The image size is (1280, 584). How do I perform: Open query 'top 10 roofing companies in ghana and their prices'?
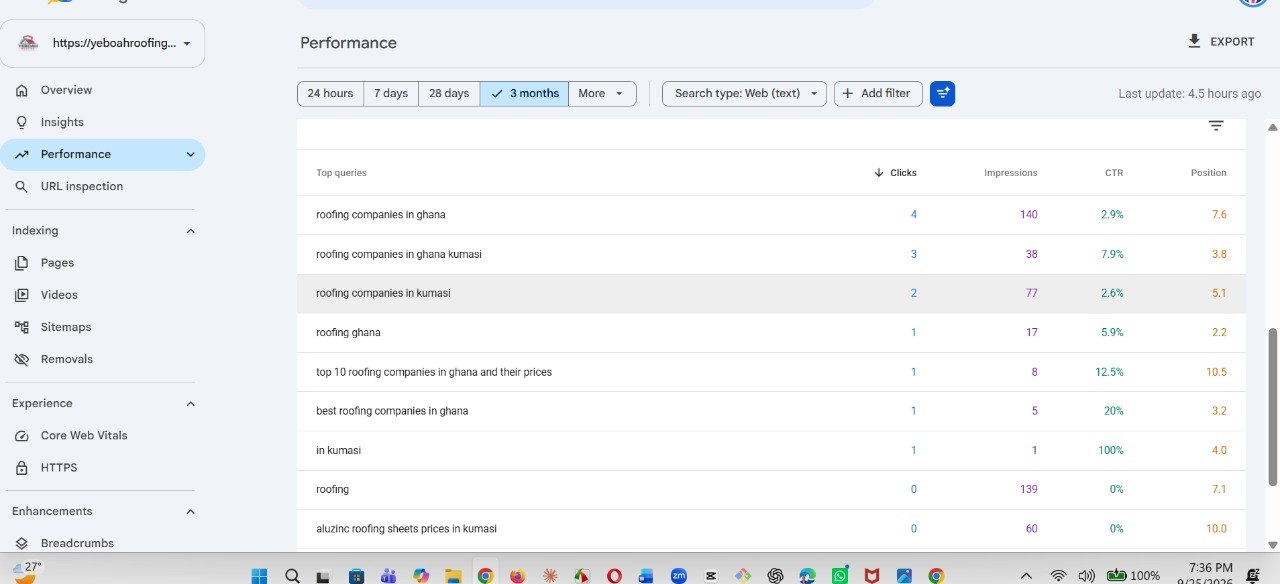pyautogui.click(x=434, y=372)
